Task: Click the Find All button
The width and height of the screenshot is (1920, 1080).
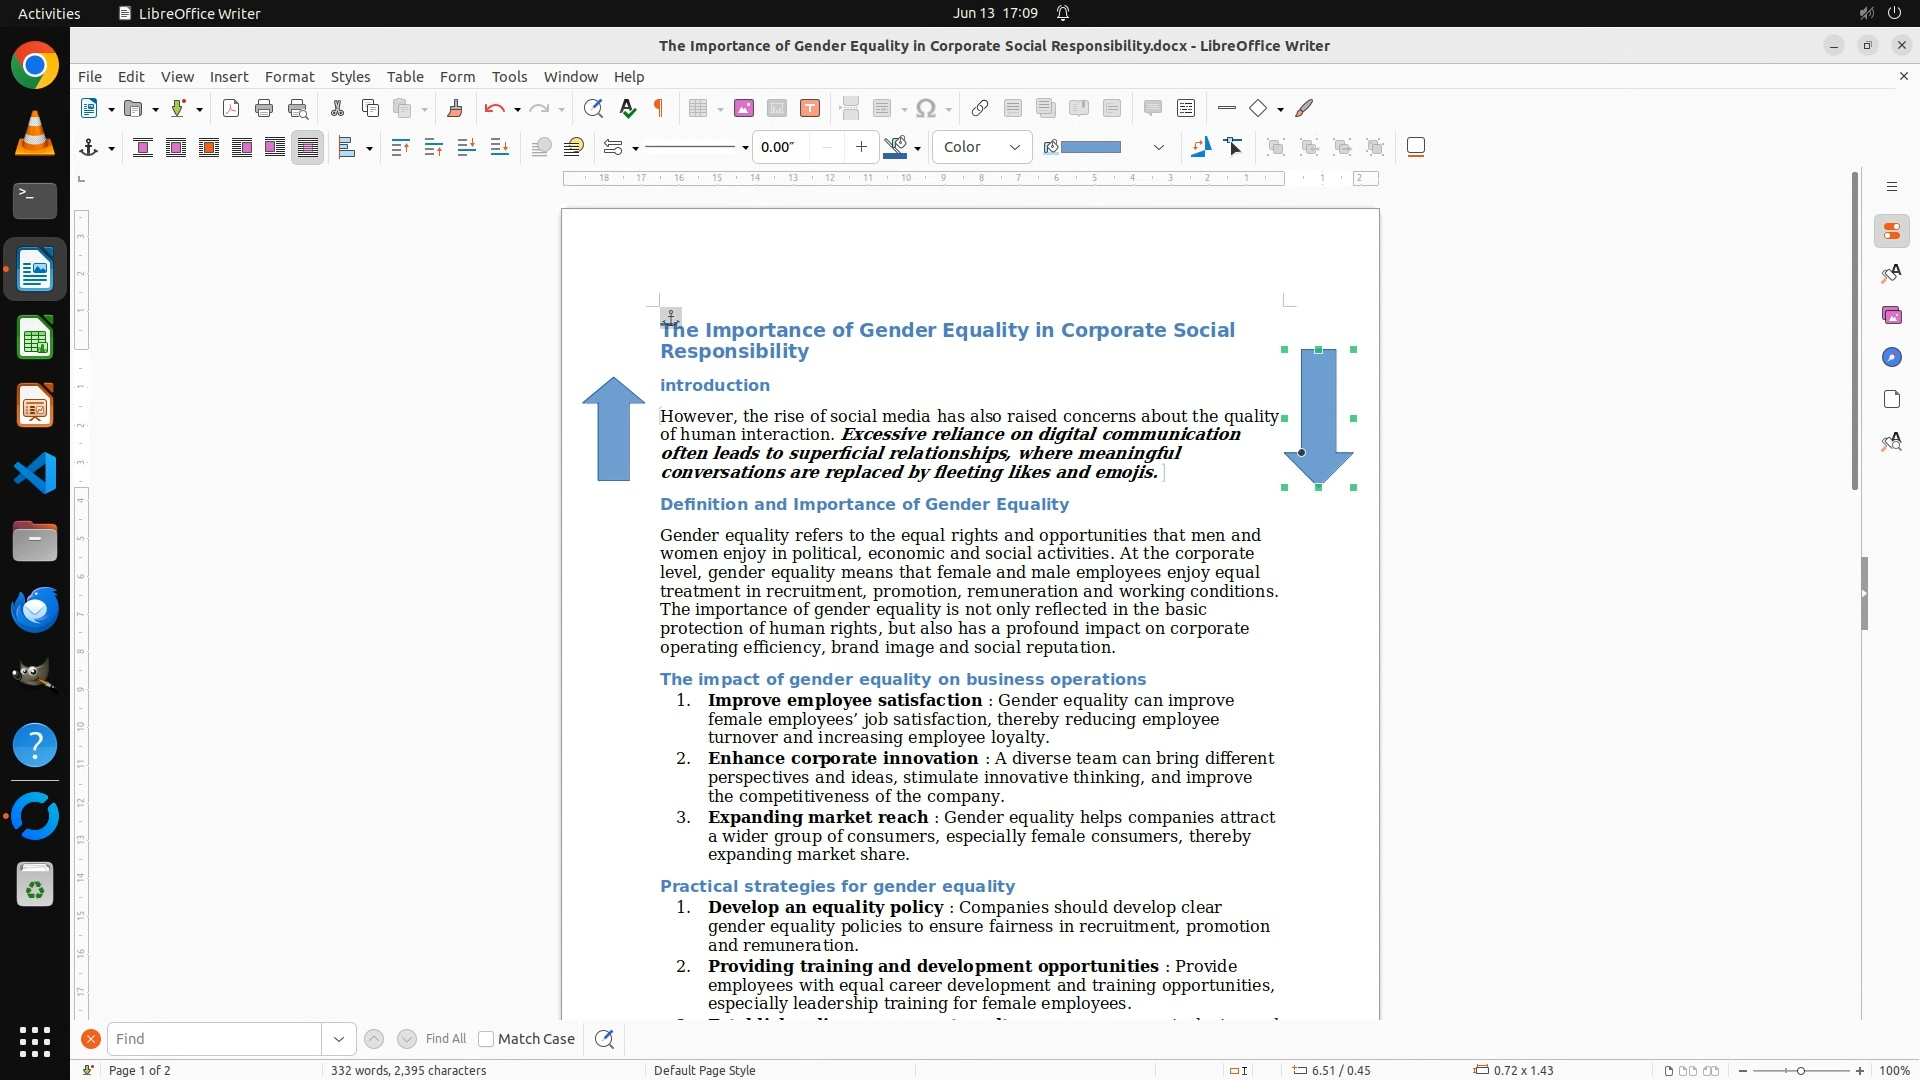Action: tap(445, 1039)
